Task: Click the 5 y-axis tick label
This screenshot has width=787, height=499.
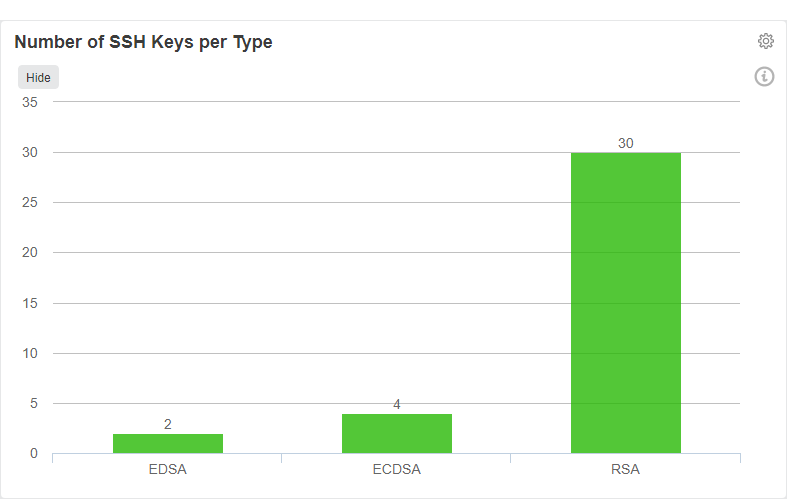Action: pyautogui.click(x=33, y=403)
